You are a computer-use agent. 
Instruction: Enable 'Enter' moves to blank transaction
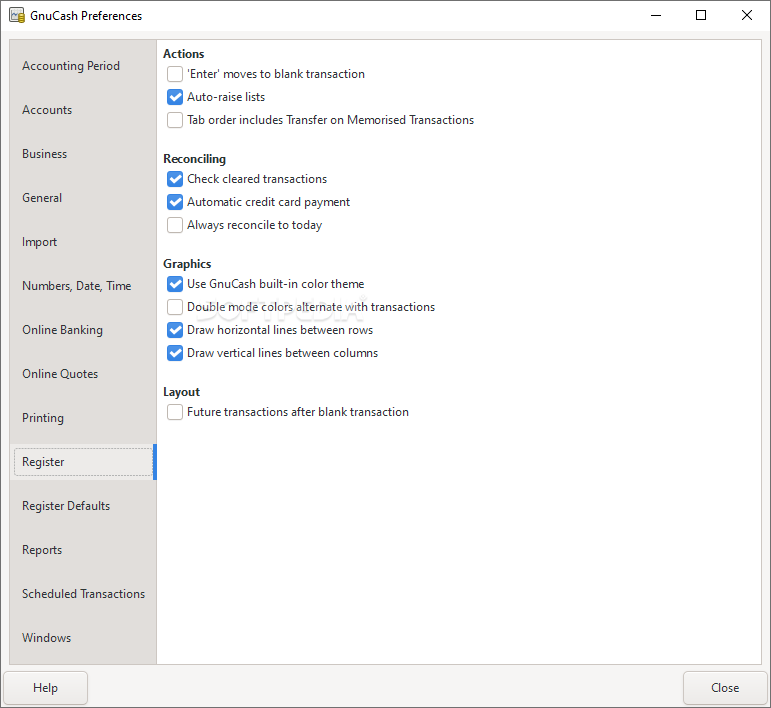(175, 74)
